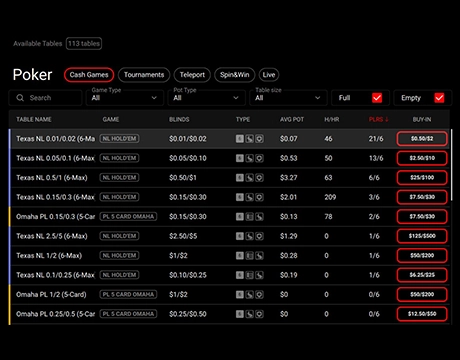The height and width of the screenshot is (360, 460).
Task: Click the $0.10/$0.25 blinds value
Action: pos(188,275)
